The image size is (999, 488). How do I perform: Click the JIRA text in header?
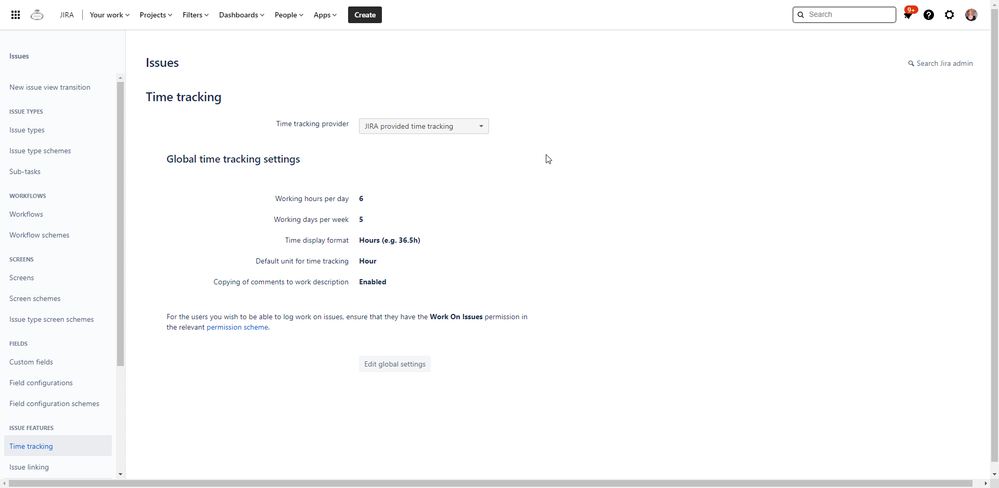pos(67,15)
